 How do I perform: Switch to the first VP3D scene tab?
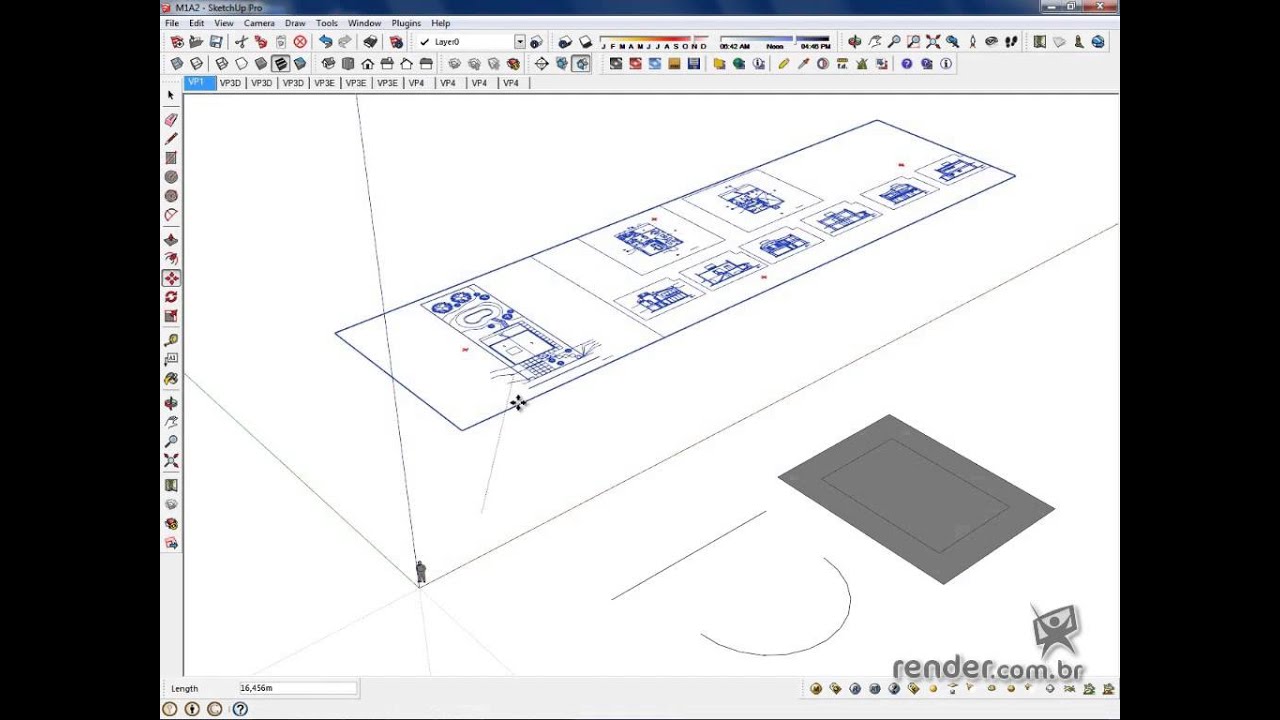click(230, 84)
